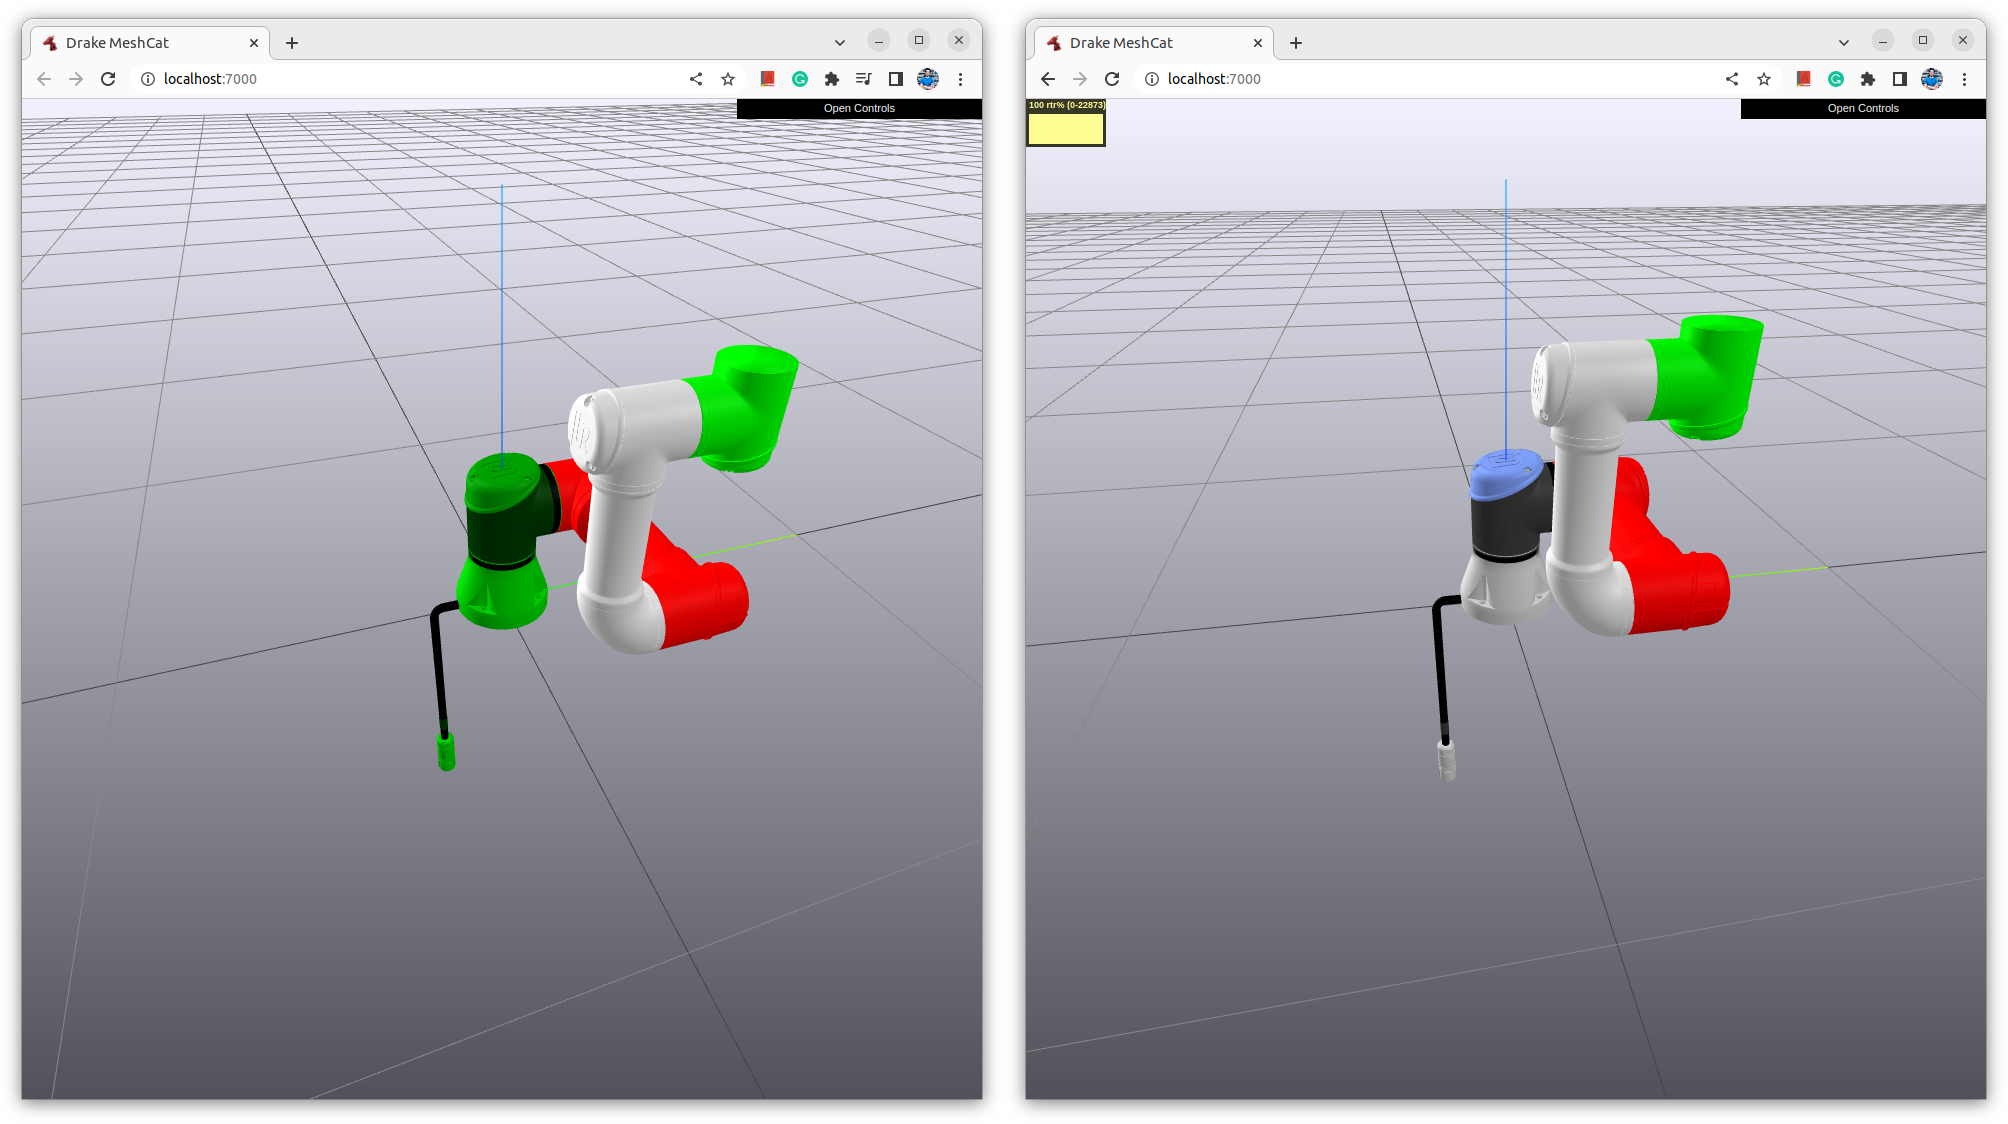The image size is (2008, 1124).
Task: Click the share icon in the left browser toolbar
Action: (696, 79)
